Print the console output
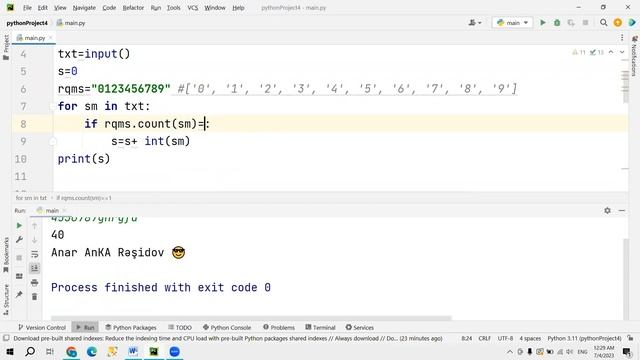Screen dimensions: 640x360 coord(35,282)
